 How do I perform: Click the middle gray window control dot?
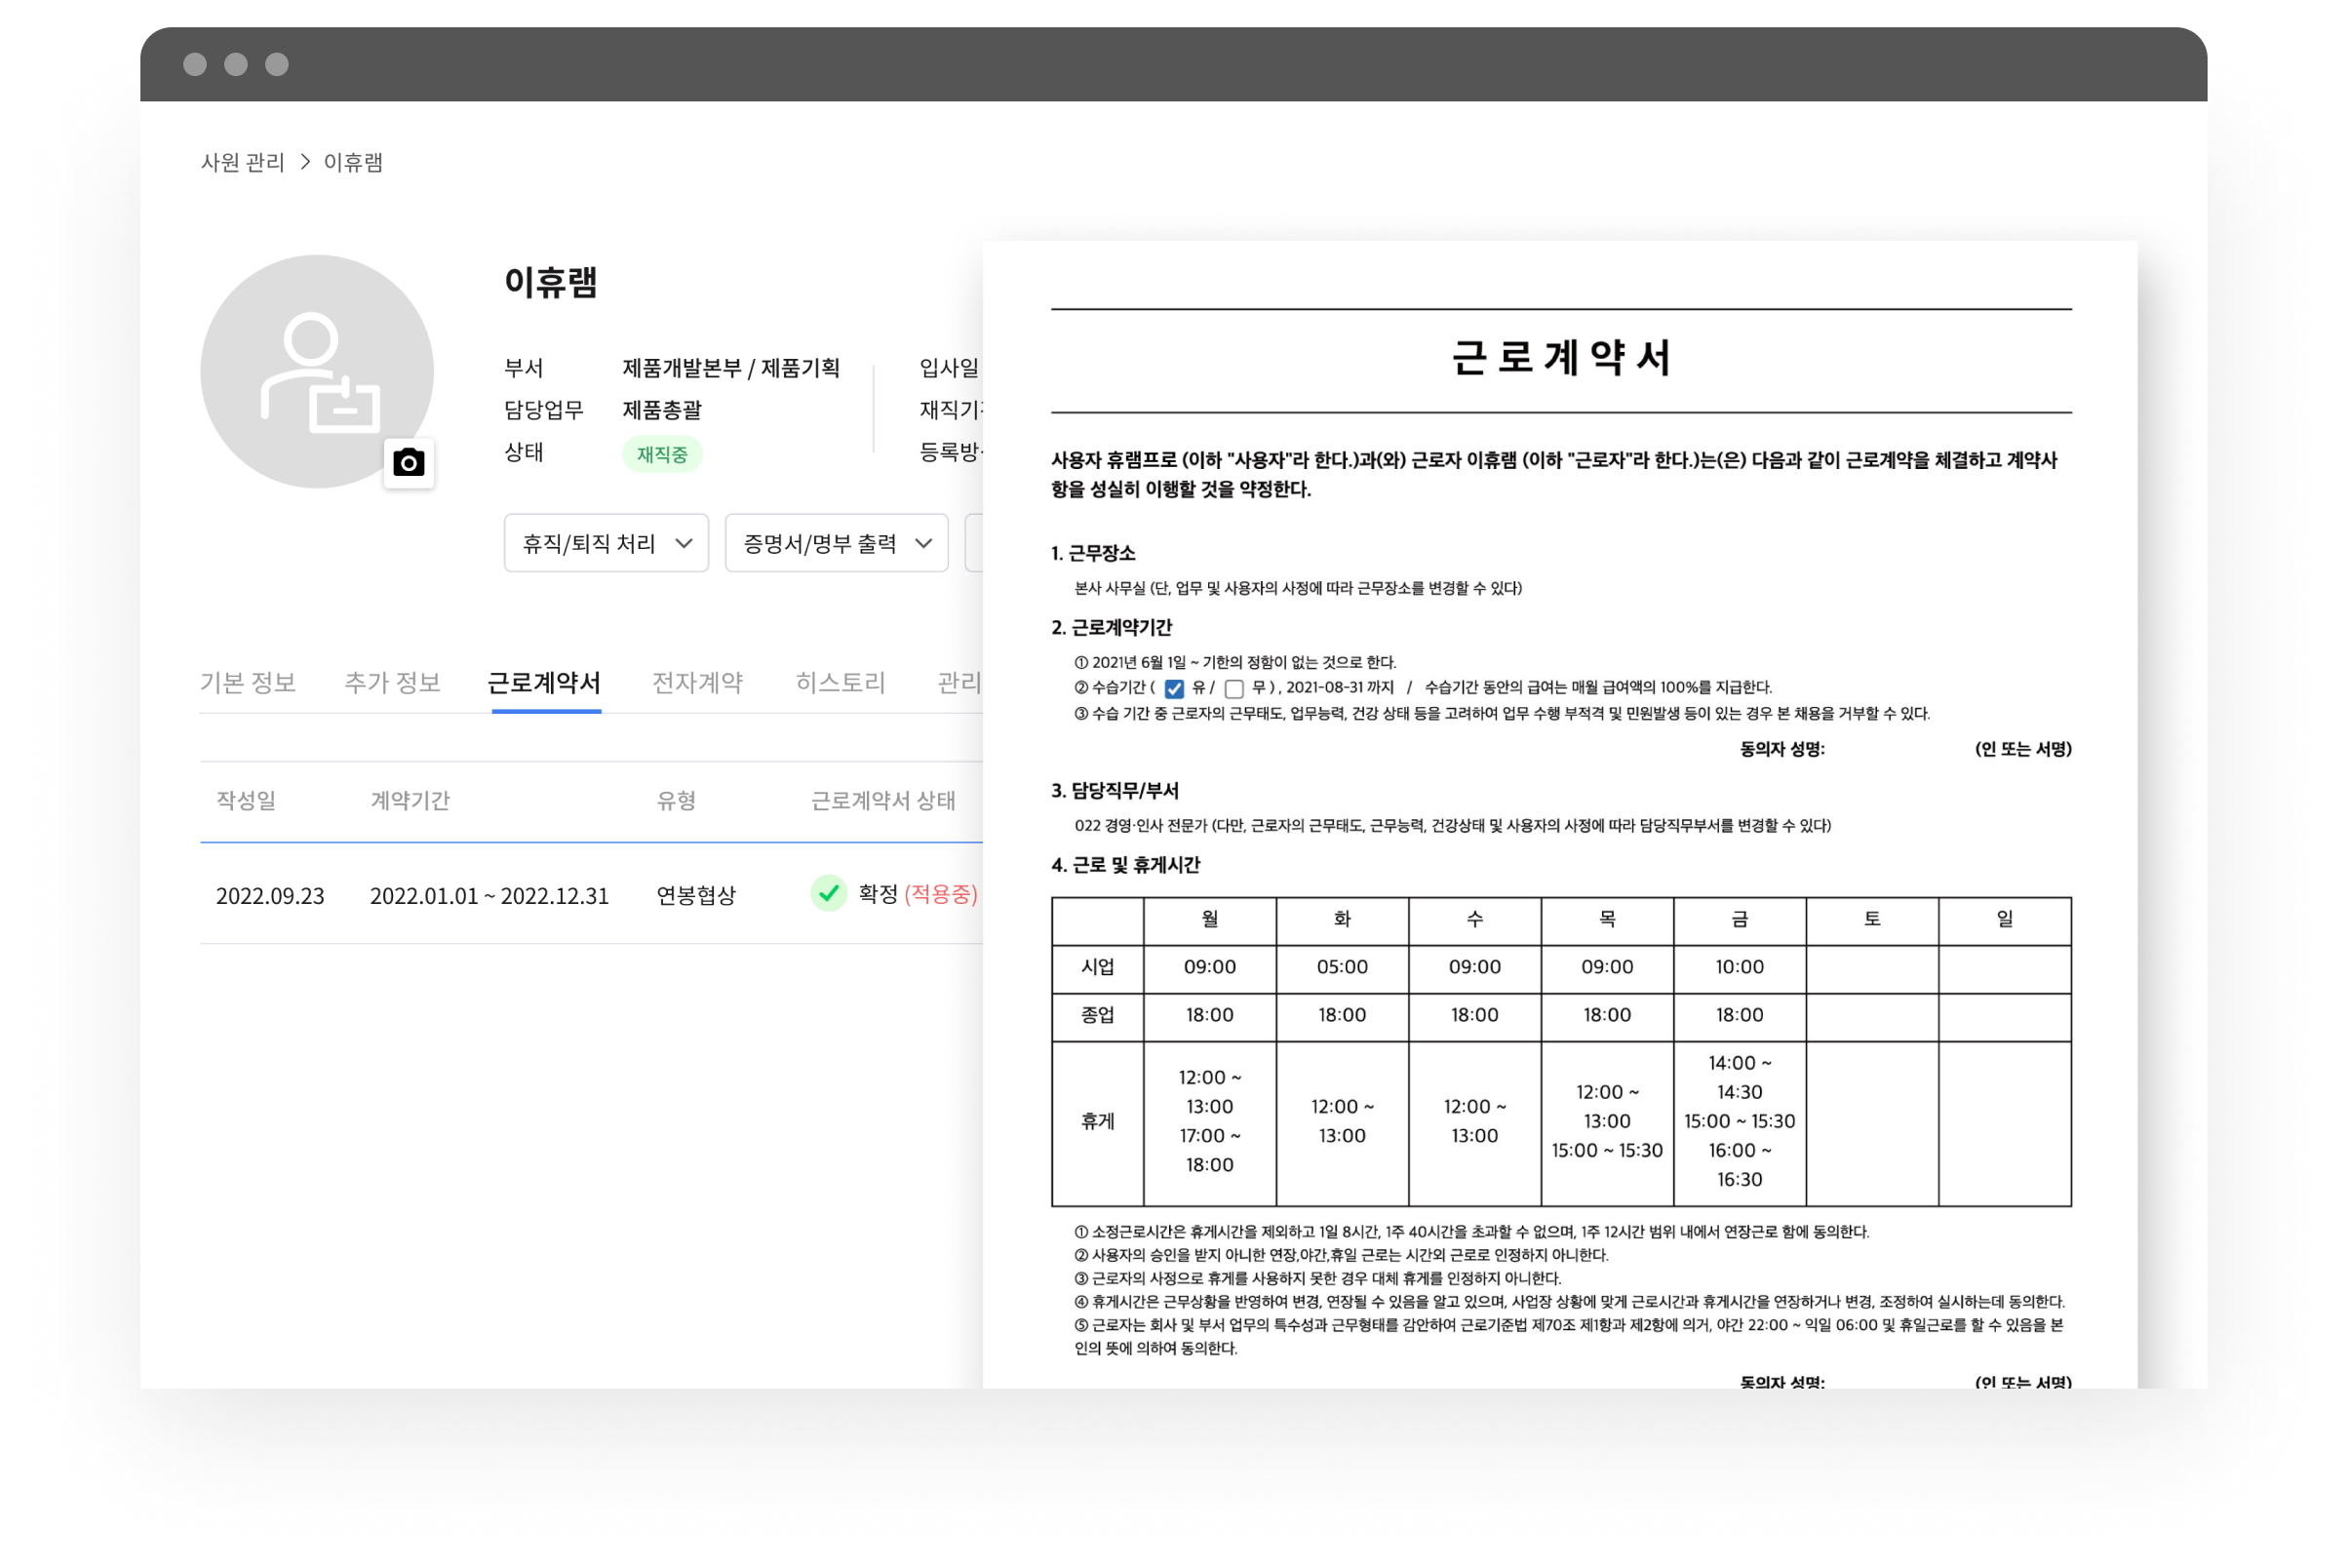(236, 65)
